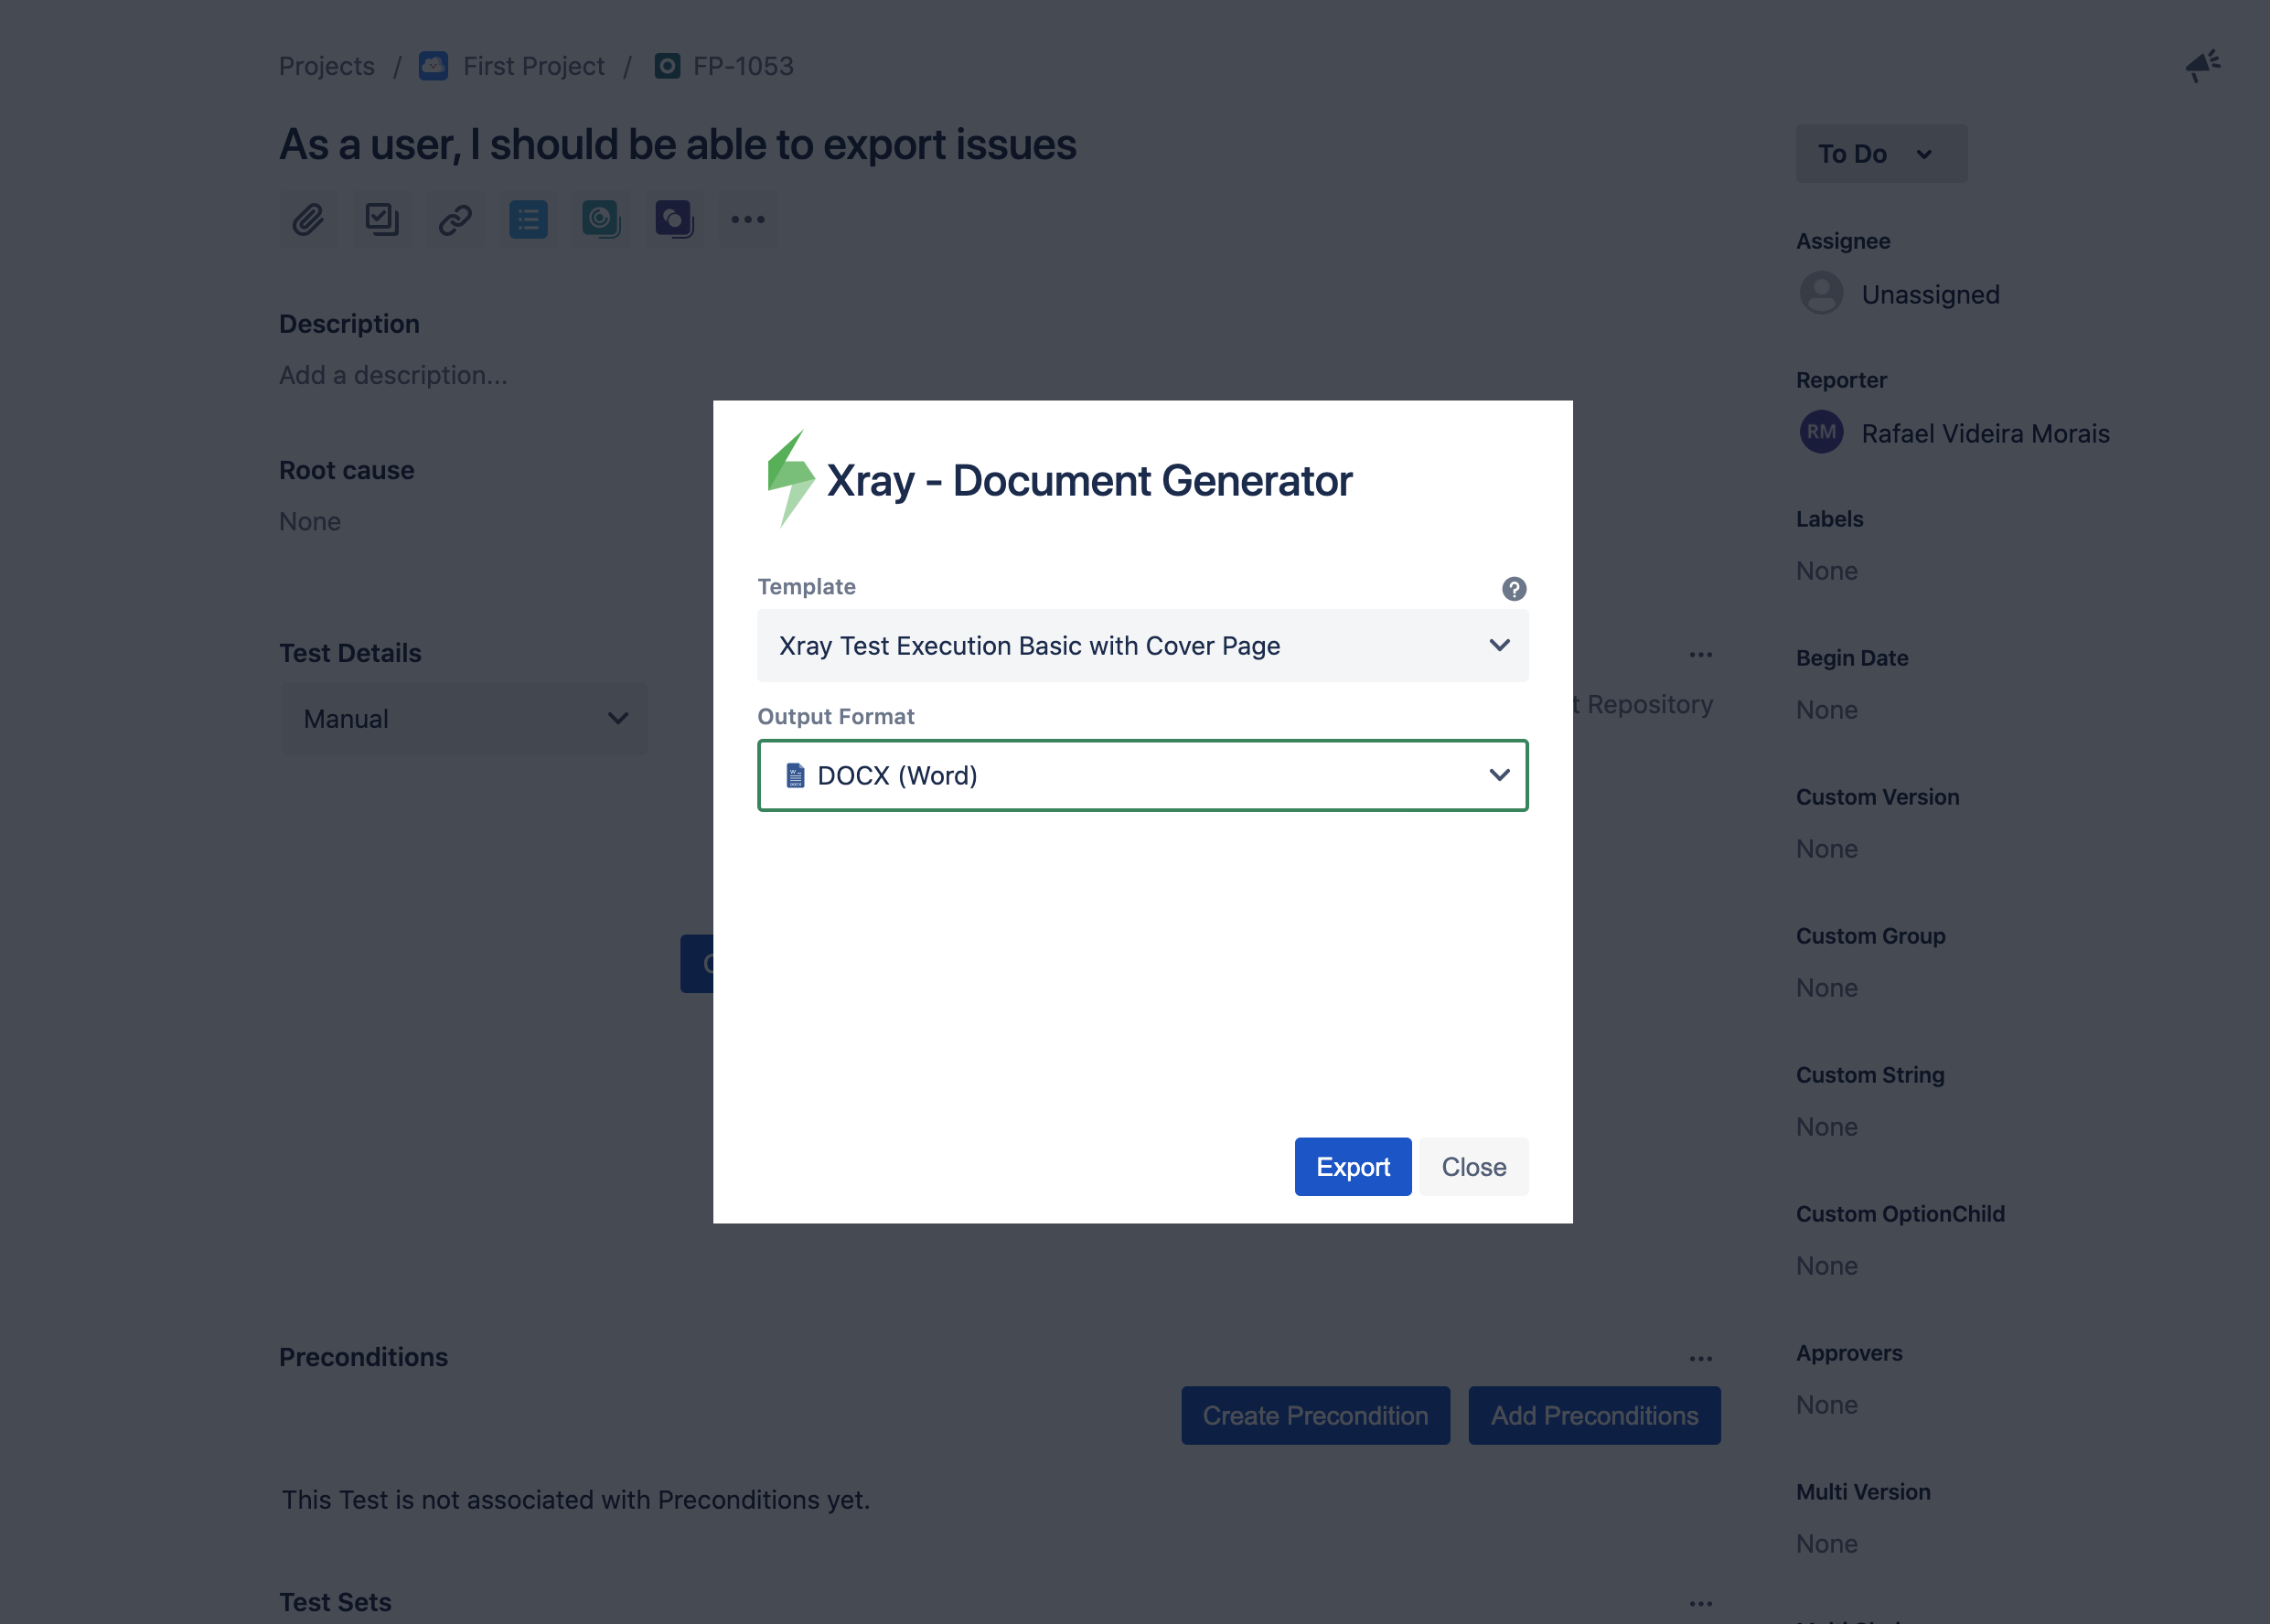This screenshot has width=2270, height=1624.
Task: Click the FP-1053 issue type icon
Action: pyautogui.click(x=667, y=66)
